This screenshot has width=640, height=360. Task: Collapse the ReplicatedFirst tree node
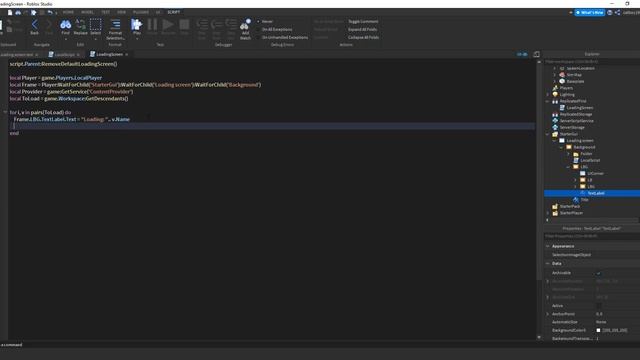click(548, 101)
